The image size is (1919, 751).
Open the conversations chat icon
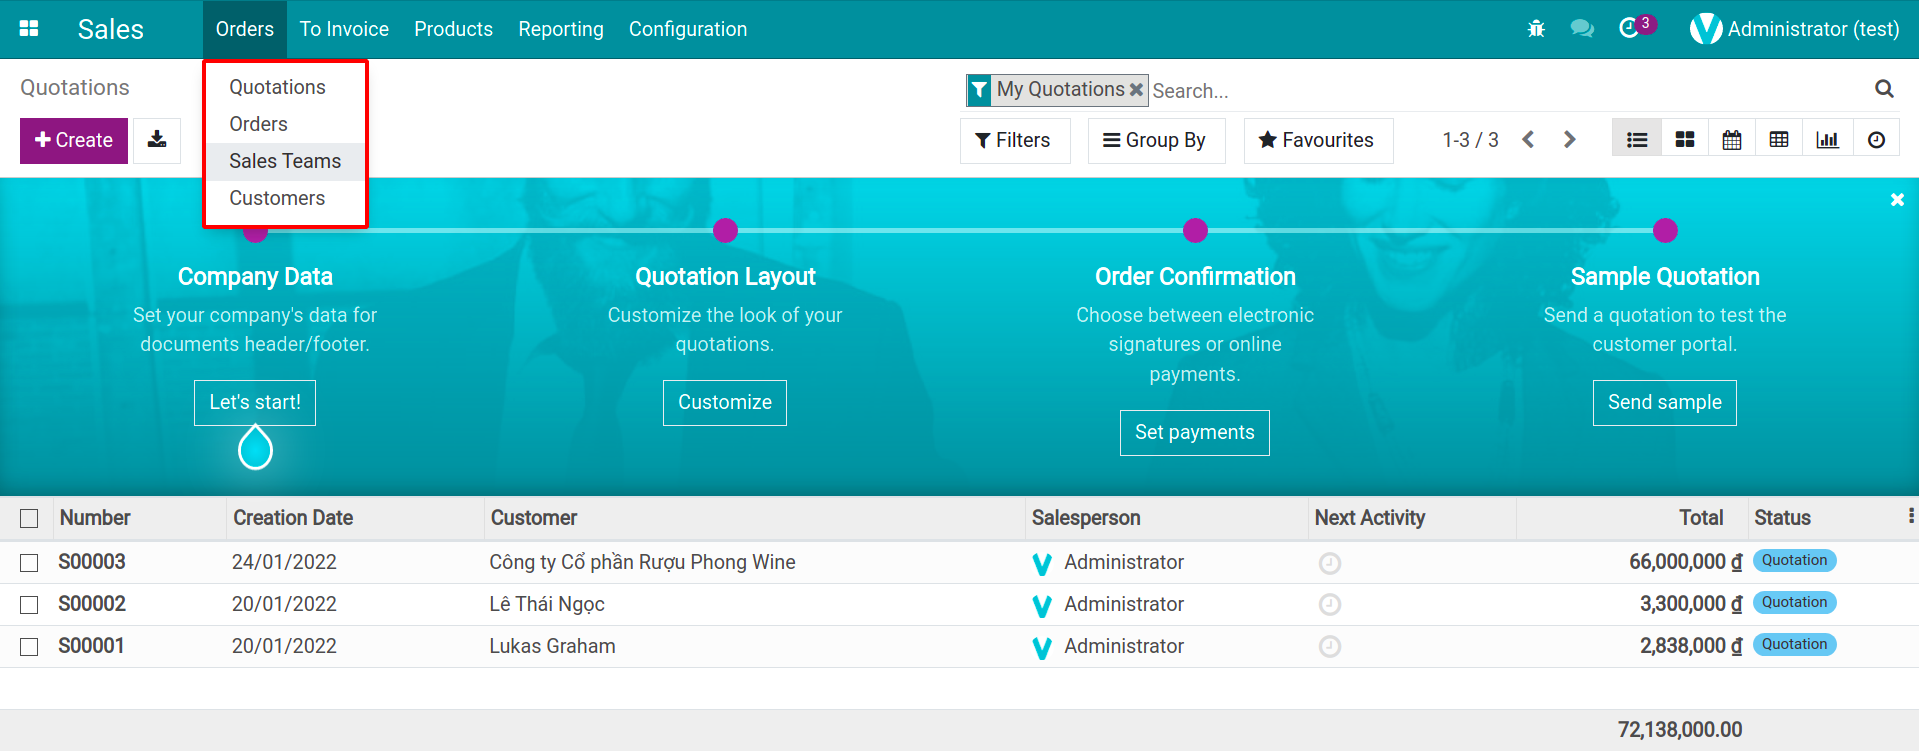[1582, 29]
